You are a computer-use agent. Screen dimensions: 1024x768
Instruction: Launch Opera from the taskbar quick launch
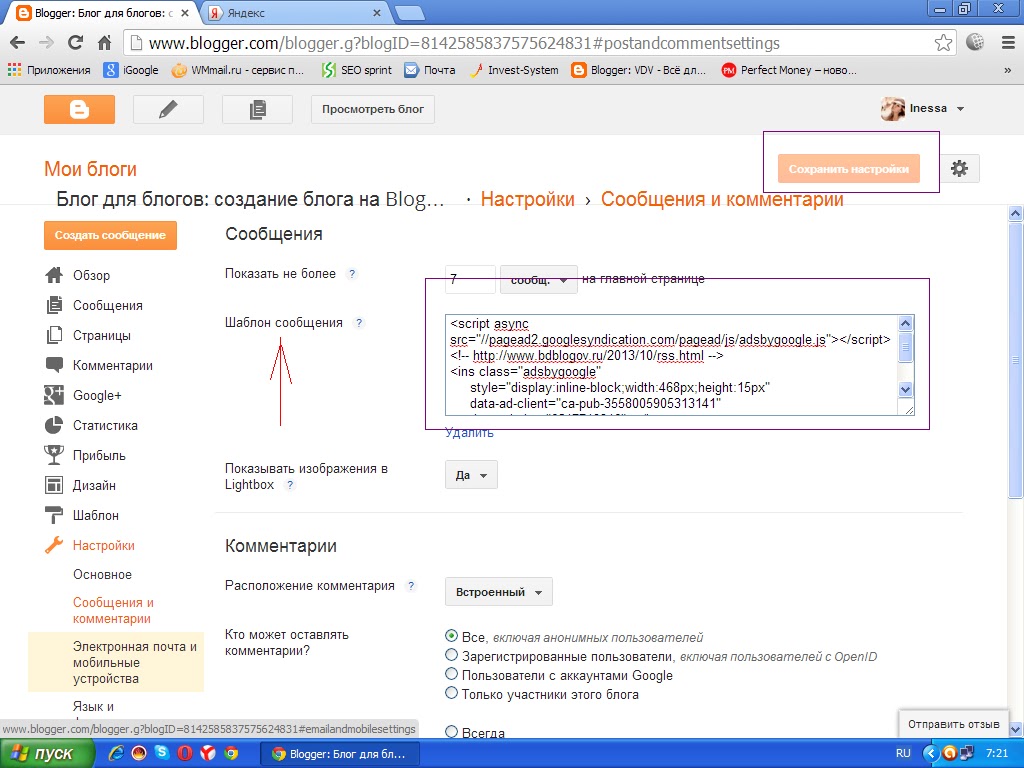coord(185,753)
